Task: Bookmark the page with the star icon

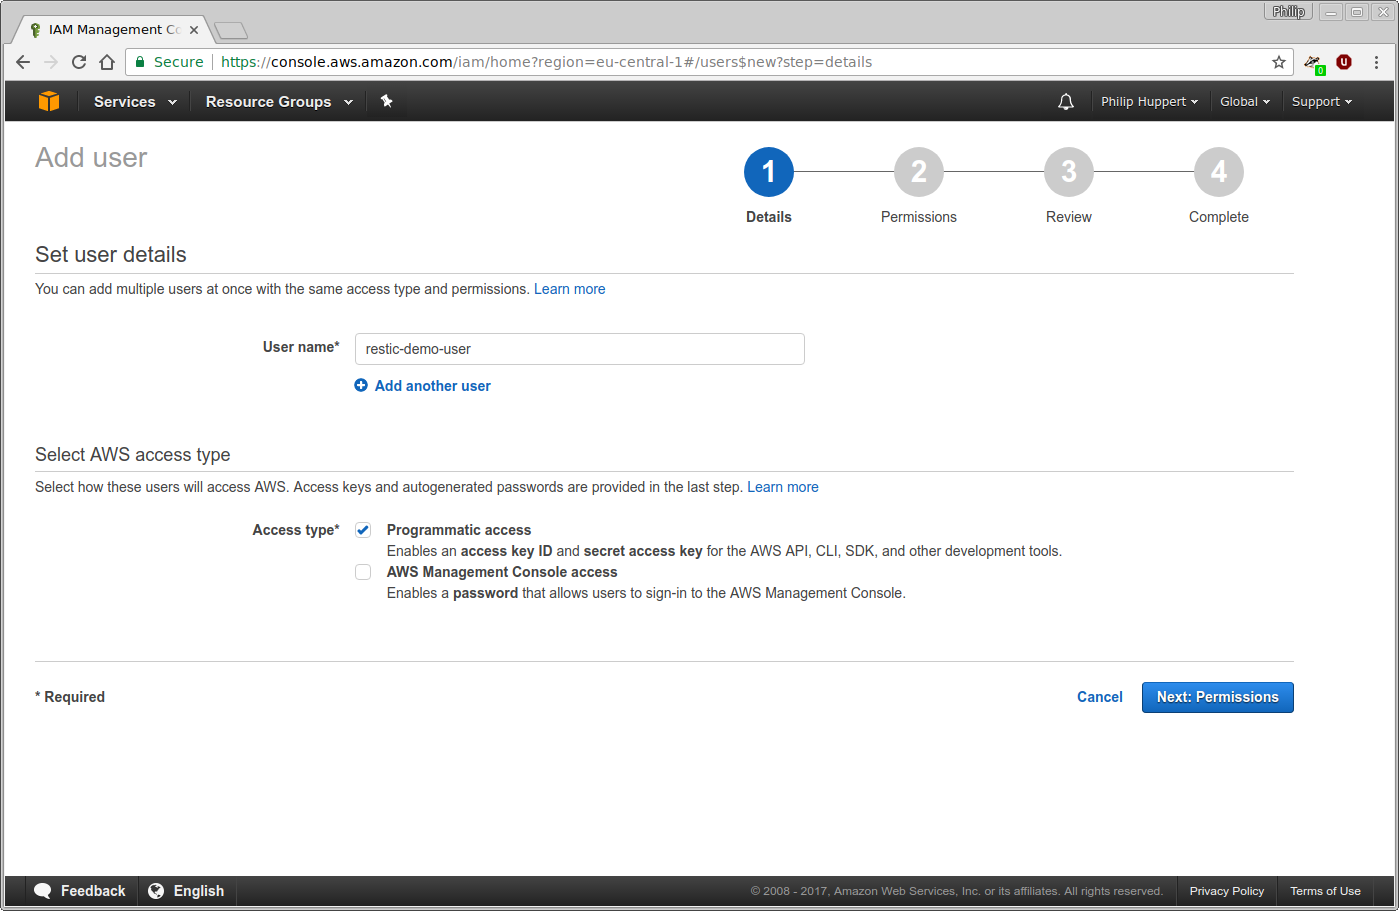Action: click(x=1278, y=61)
